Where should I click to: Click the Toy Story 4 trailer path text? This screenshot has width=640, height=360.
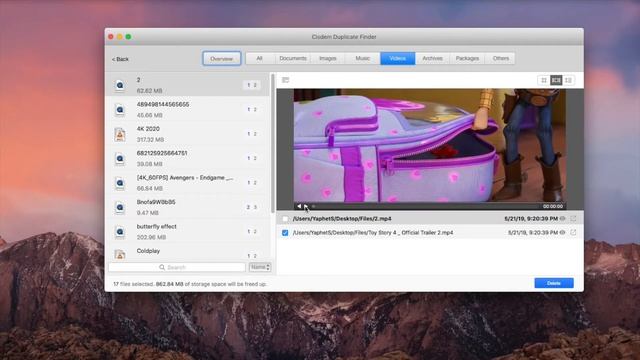373,233
